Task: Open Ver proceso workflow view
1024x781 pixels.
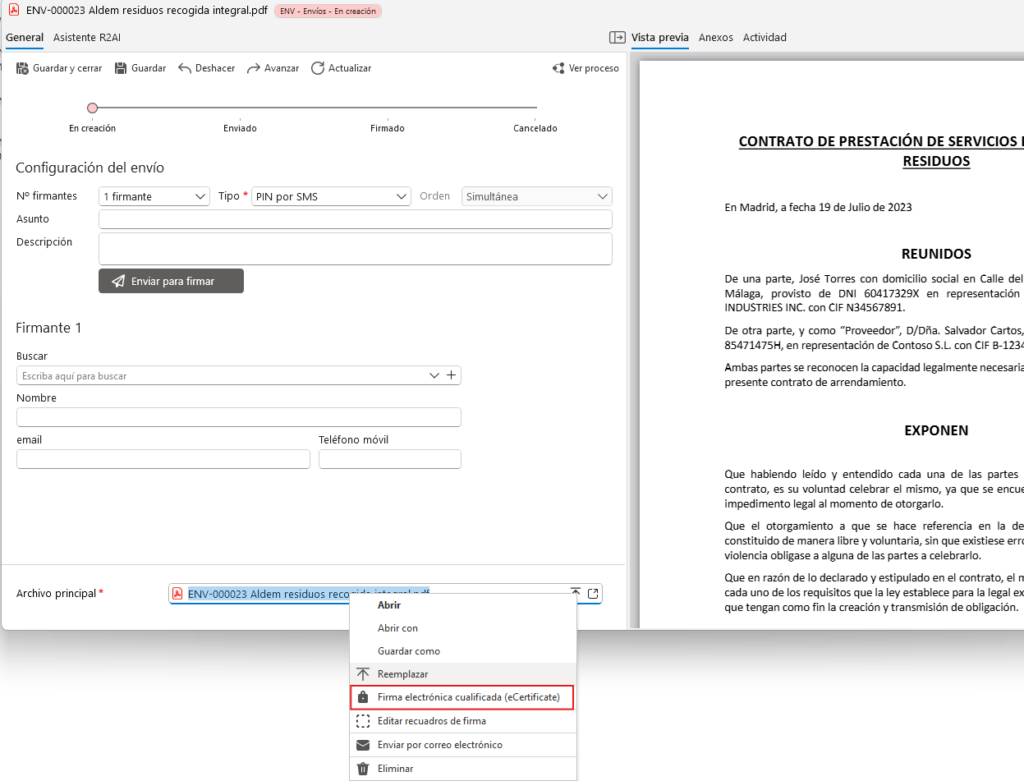Action: 586,68
